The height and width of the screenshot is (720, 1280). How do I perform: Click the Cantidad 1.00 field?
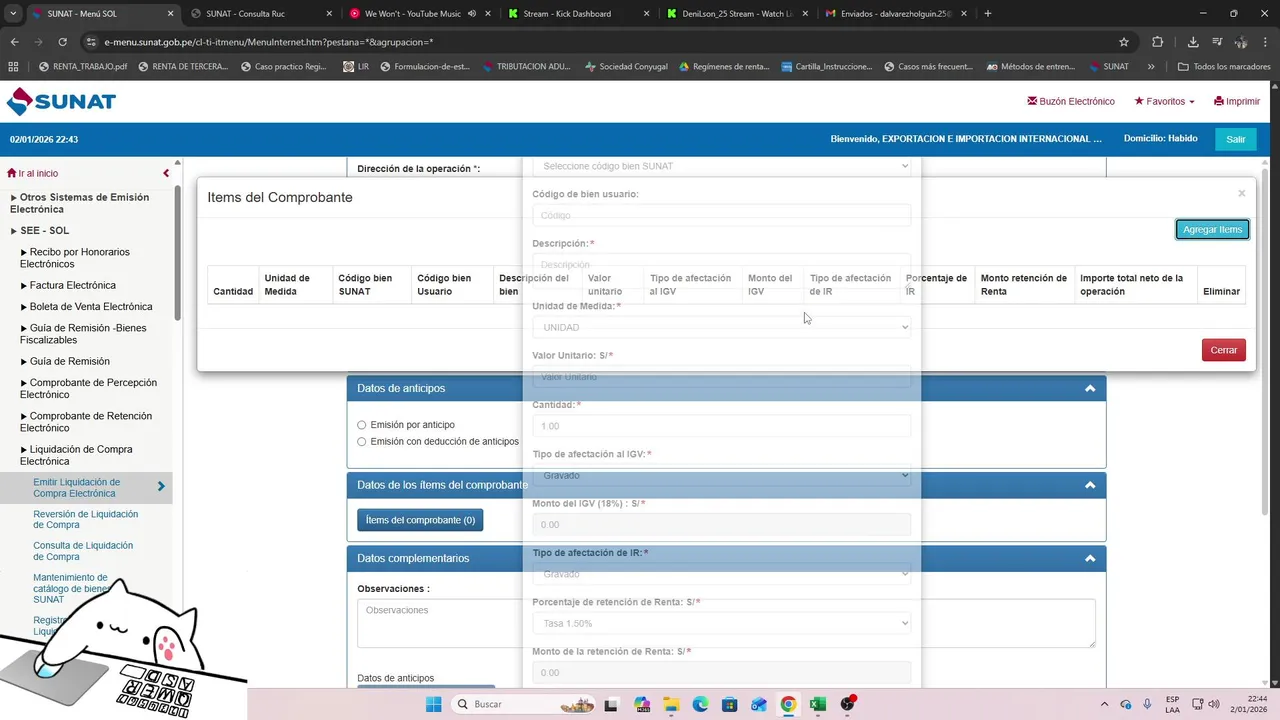722,426
